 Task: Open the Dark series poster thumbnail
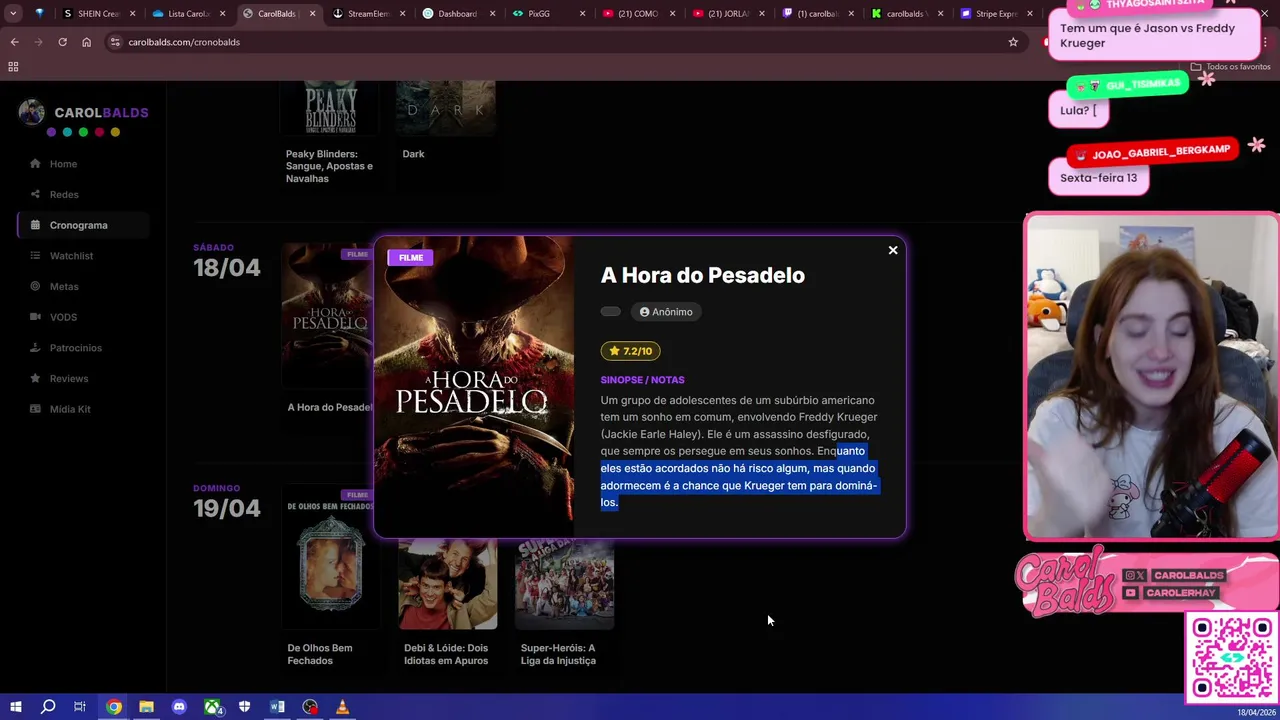pyautogui.click(x=446, y=110)
